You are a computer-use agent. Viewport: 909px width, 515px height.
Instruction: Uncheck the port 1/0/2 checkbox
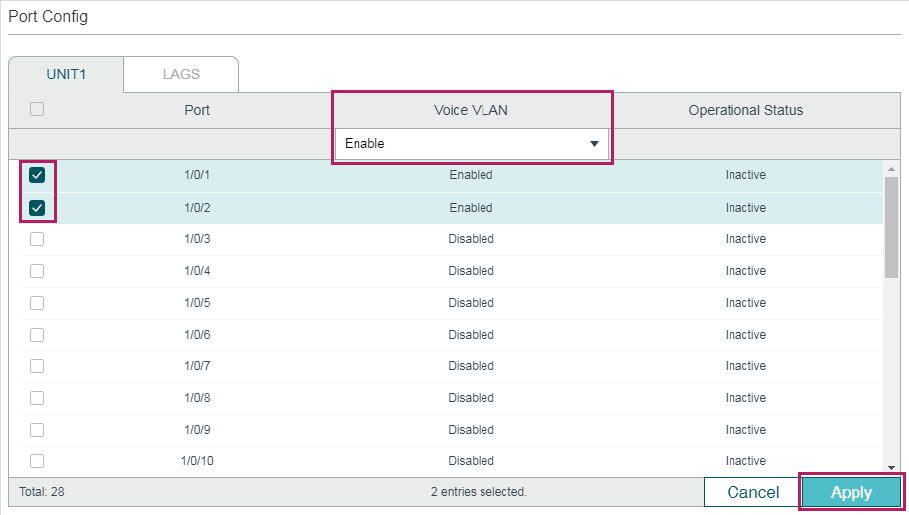coord(37,208)
